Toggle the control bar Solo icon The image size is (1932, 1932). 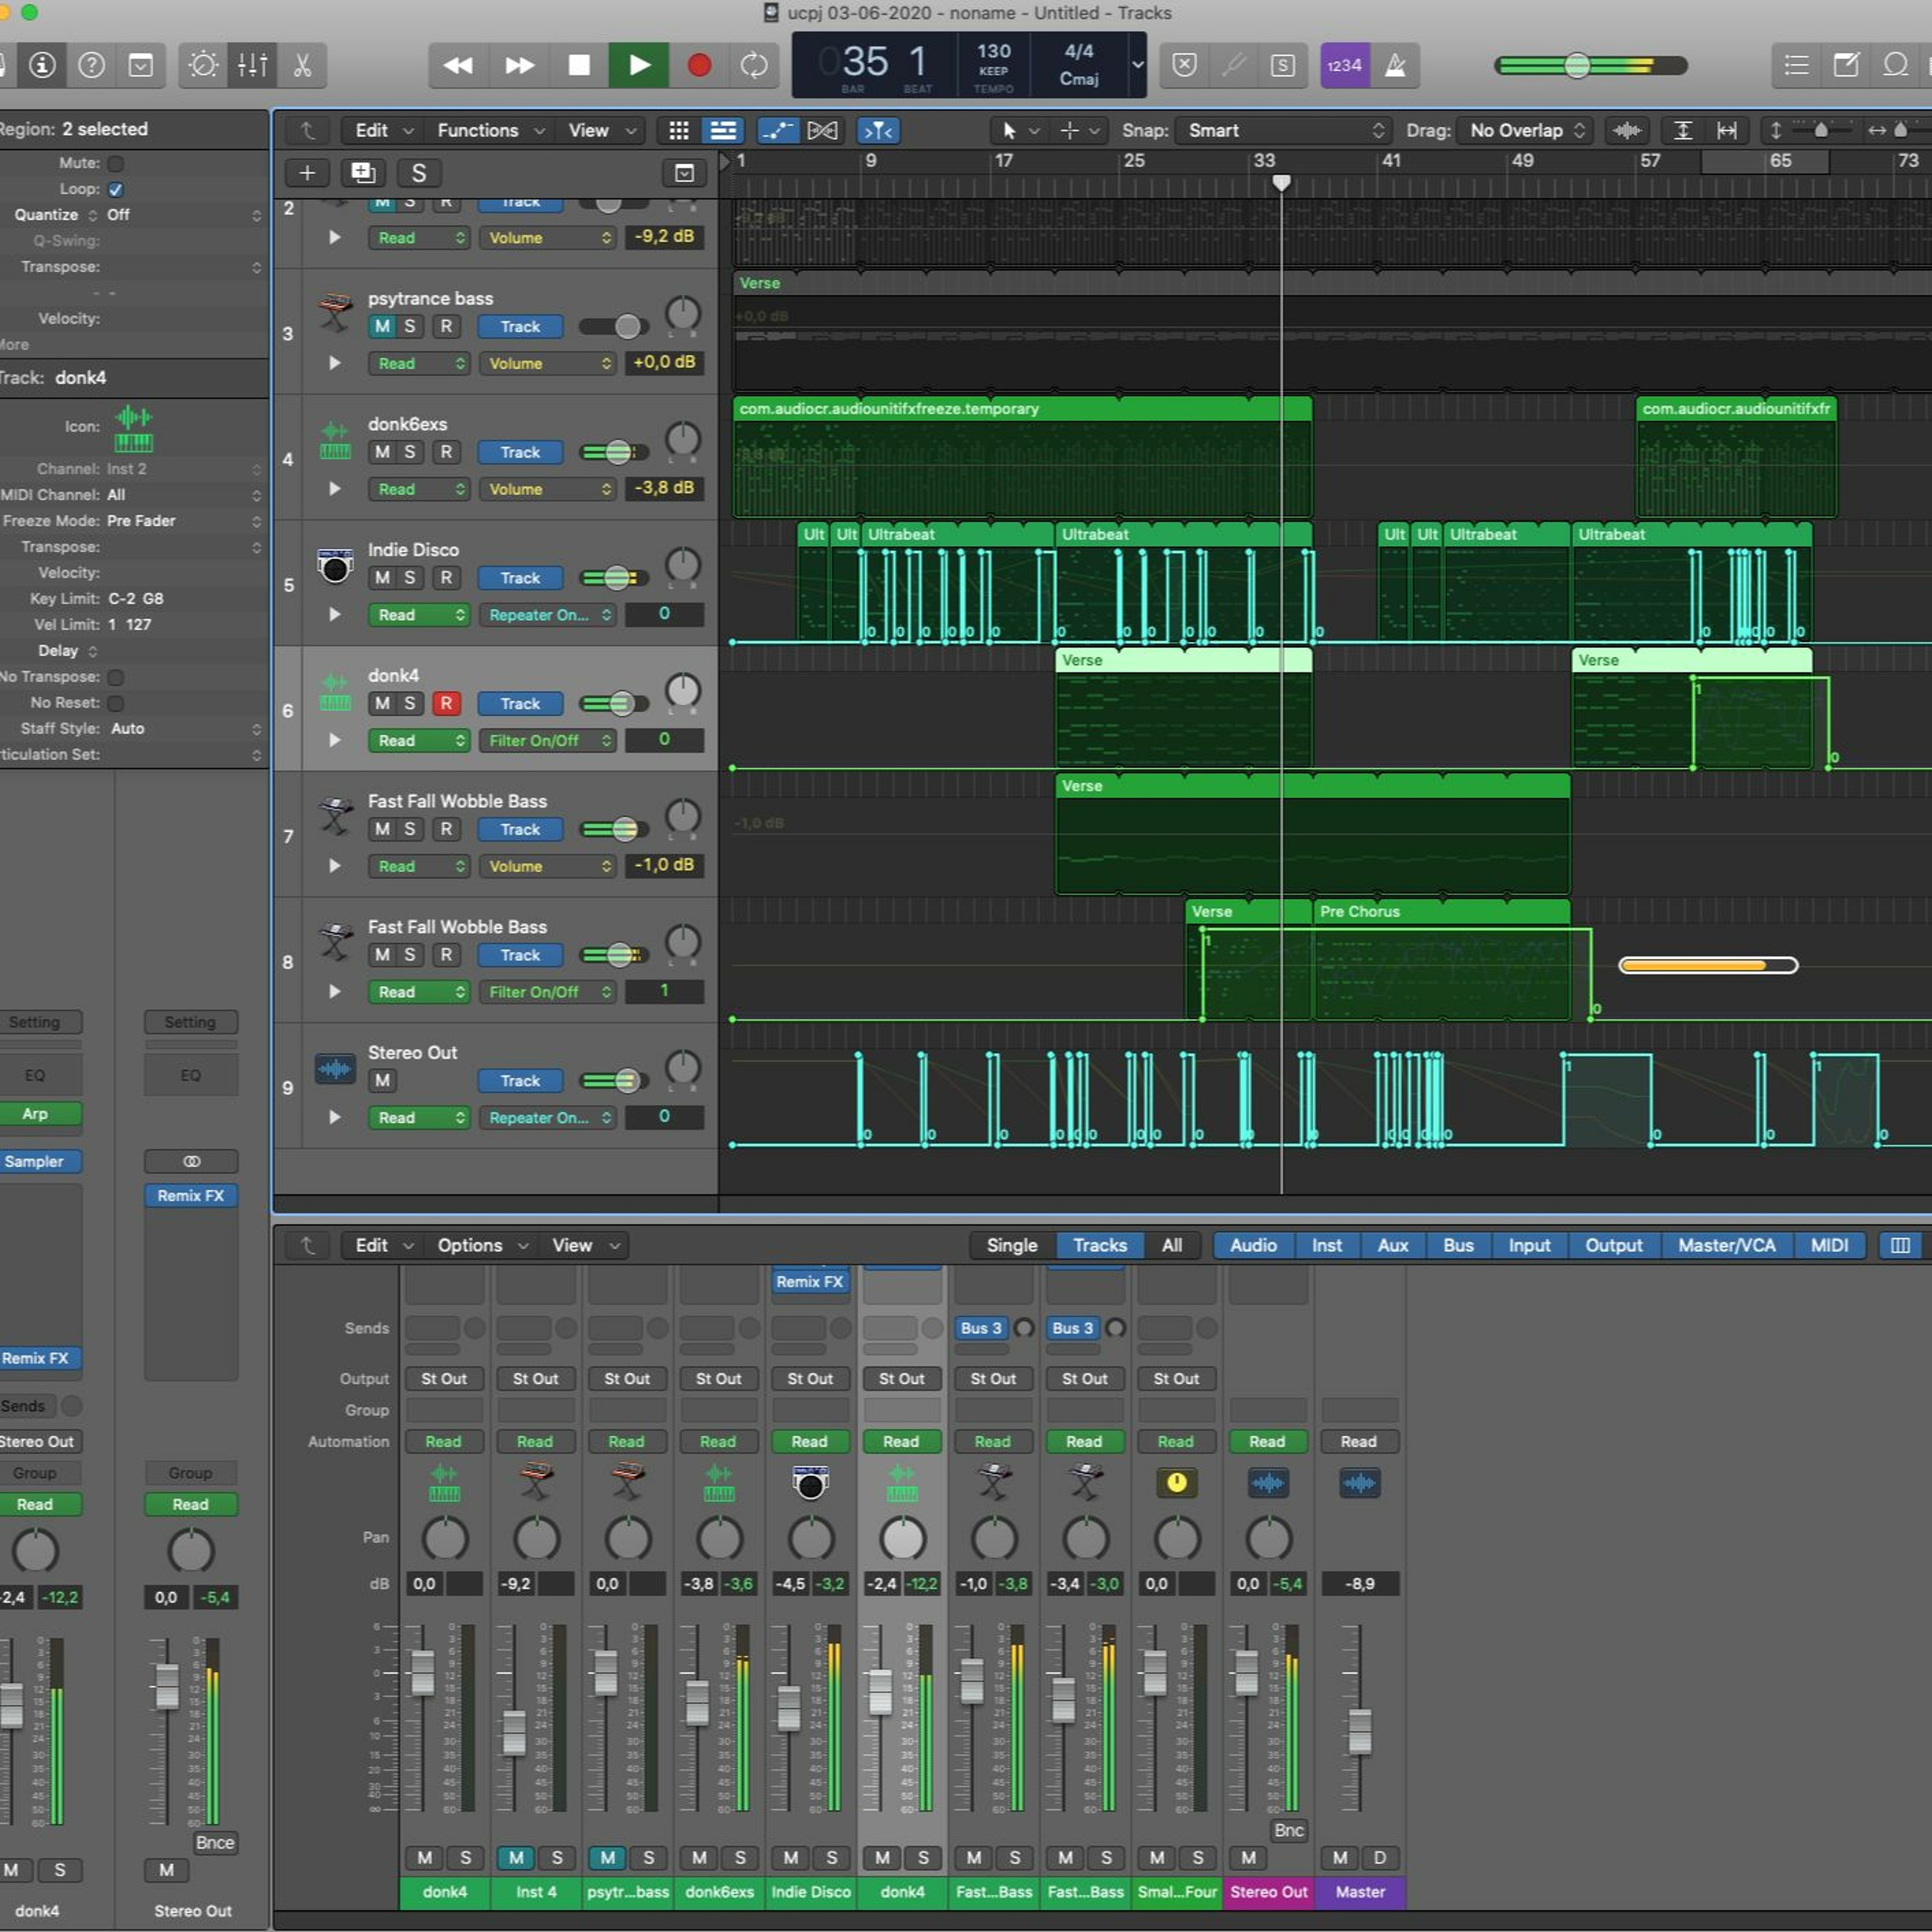1283,65
